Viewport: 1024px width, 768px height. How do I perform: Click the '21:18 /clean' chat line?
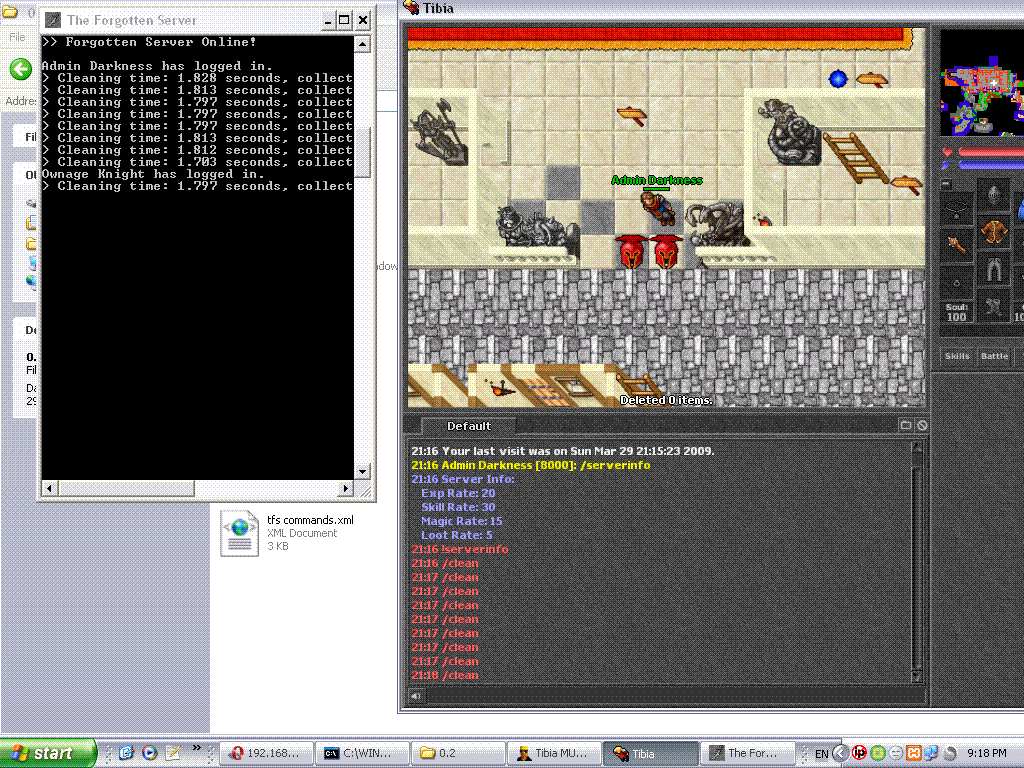(x=445, y=675)
